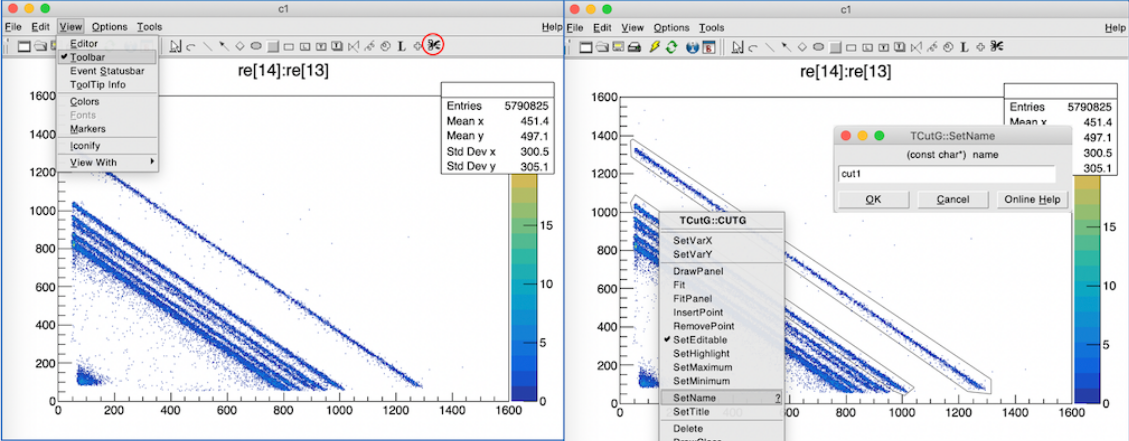The width and height of the screenshot is (1129, 441).
Task: Print the right canvas with printer icon
Action: click(634, 47)
